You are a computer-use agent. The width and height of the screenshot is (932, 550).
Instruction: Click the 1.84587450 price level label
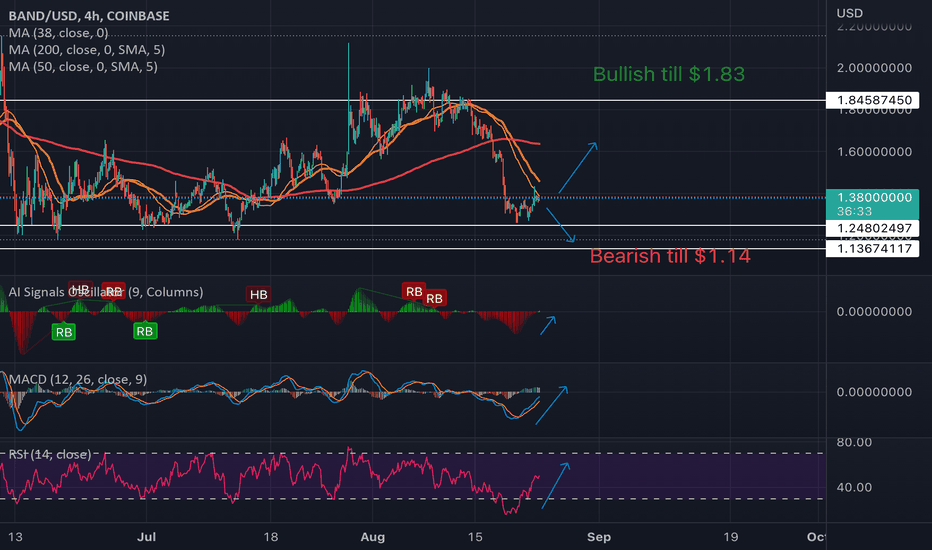(873, 100)
